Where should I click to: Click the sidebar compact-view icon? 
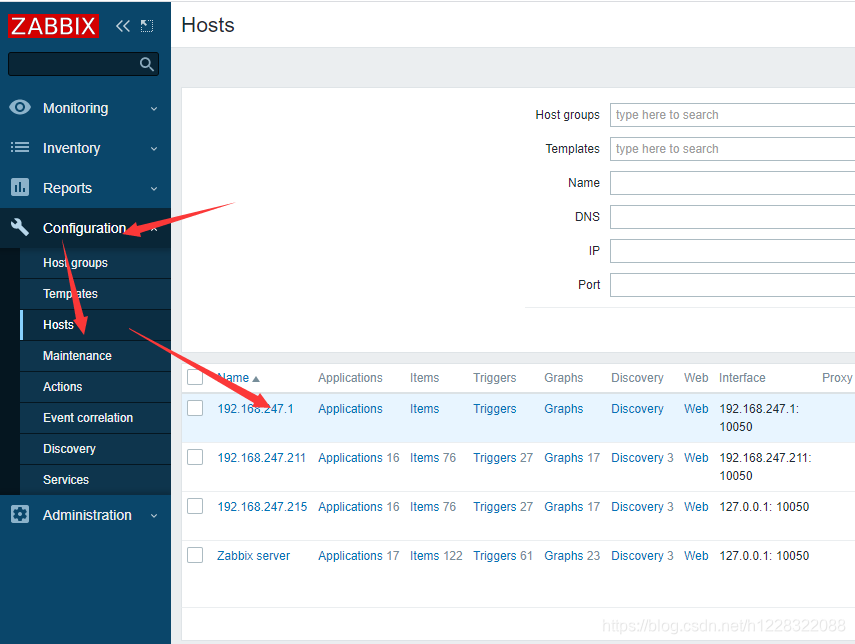(147, 26)
